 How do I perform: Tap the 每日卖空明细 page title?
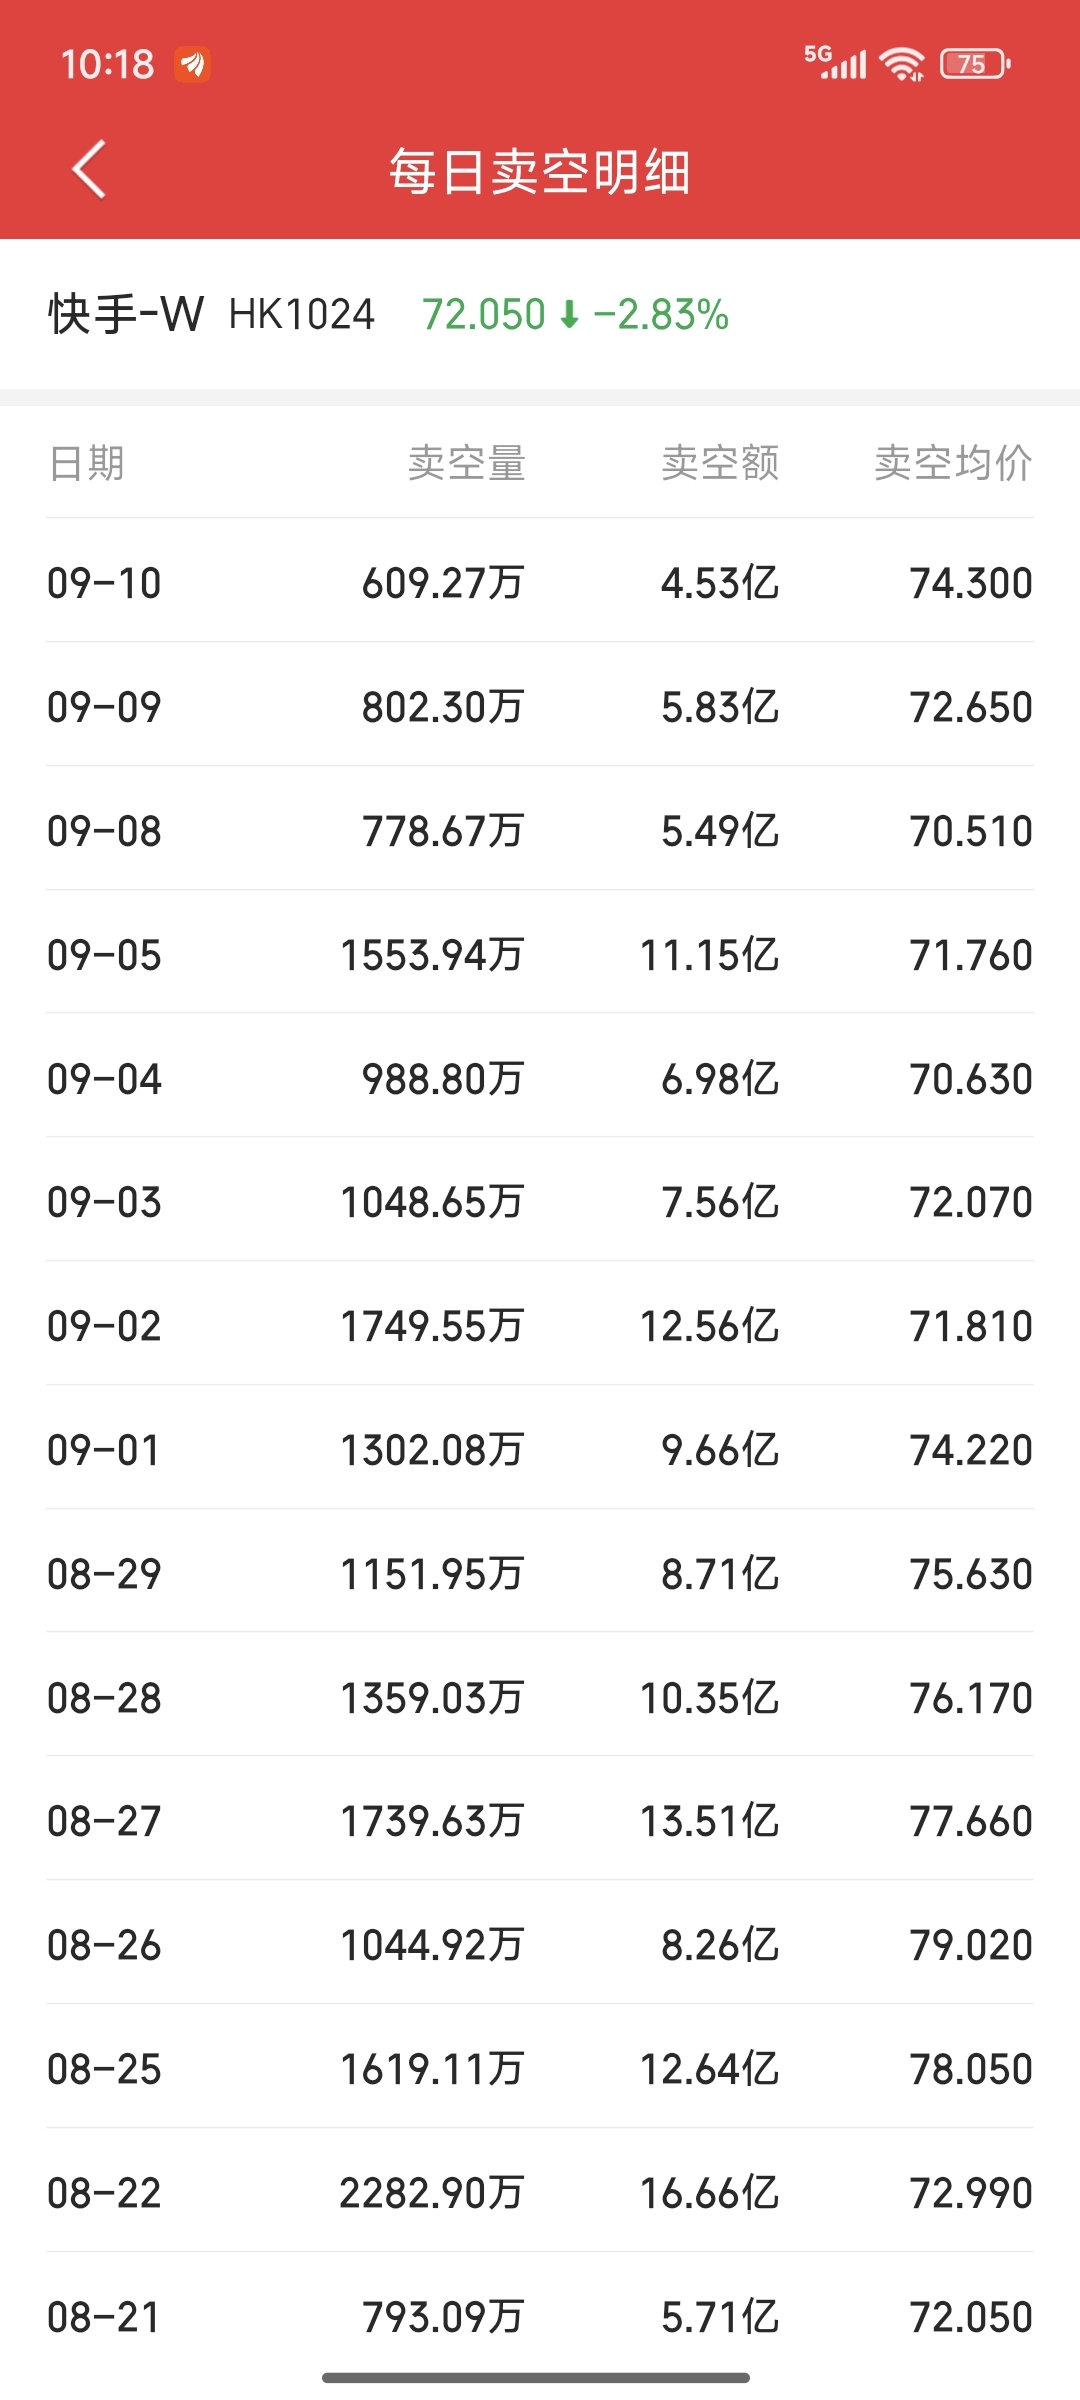(x=540, y=171)
